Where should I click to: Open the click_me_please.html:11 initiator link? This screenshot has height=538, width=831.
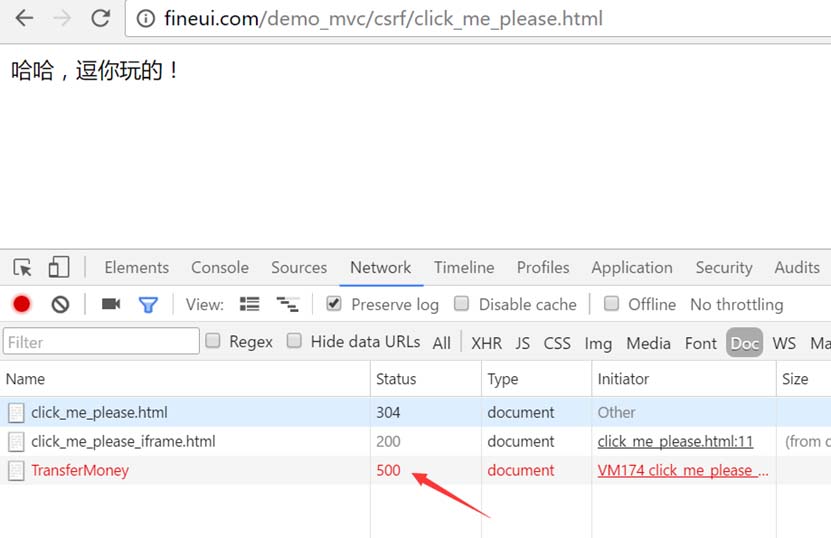pos(675,442)
